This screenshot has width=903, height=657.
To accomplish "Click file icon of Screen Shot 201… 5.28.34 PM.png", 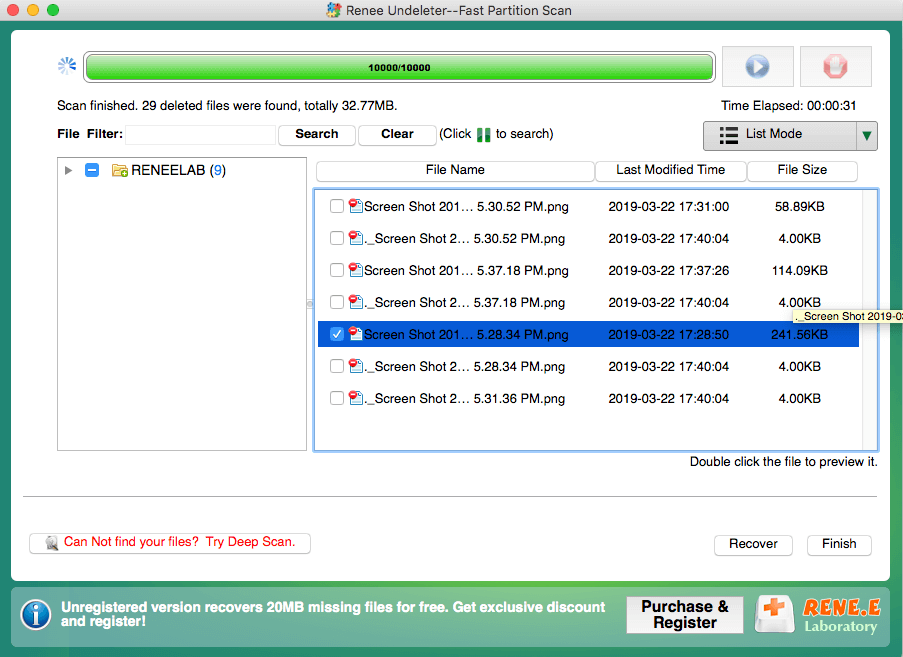I will (x=355, y=334).
